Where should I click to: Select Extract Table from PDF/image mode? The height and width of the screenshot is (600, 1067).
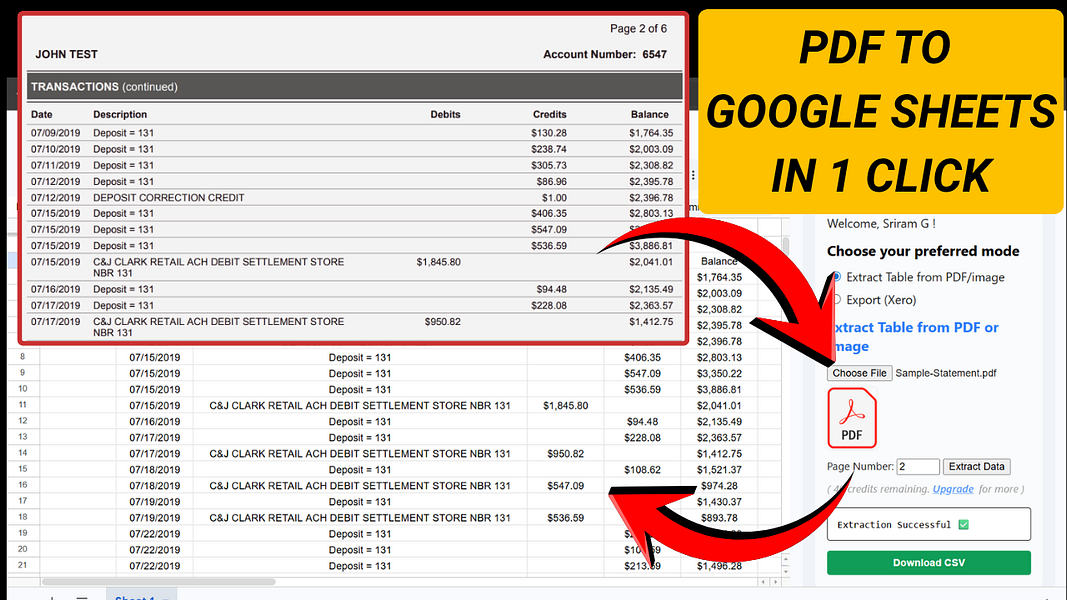(837, 277)
